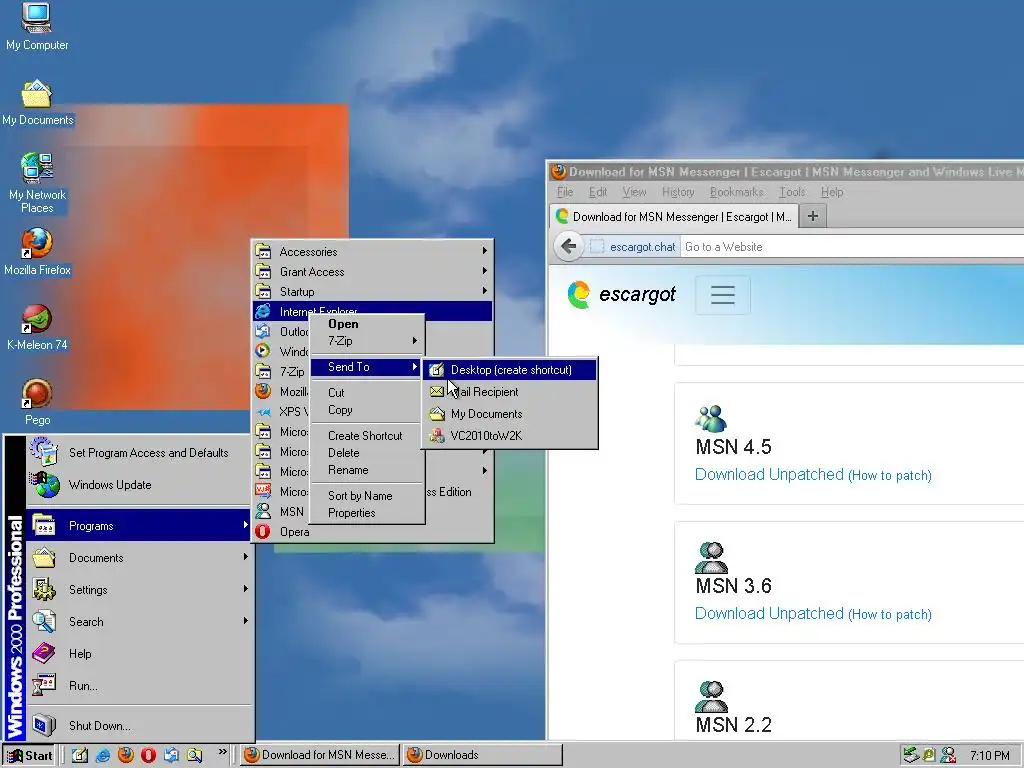Open My Network Places desktop icon
Viewport: 1024px width, 768px height.
point(37,184)
